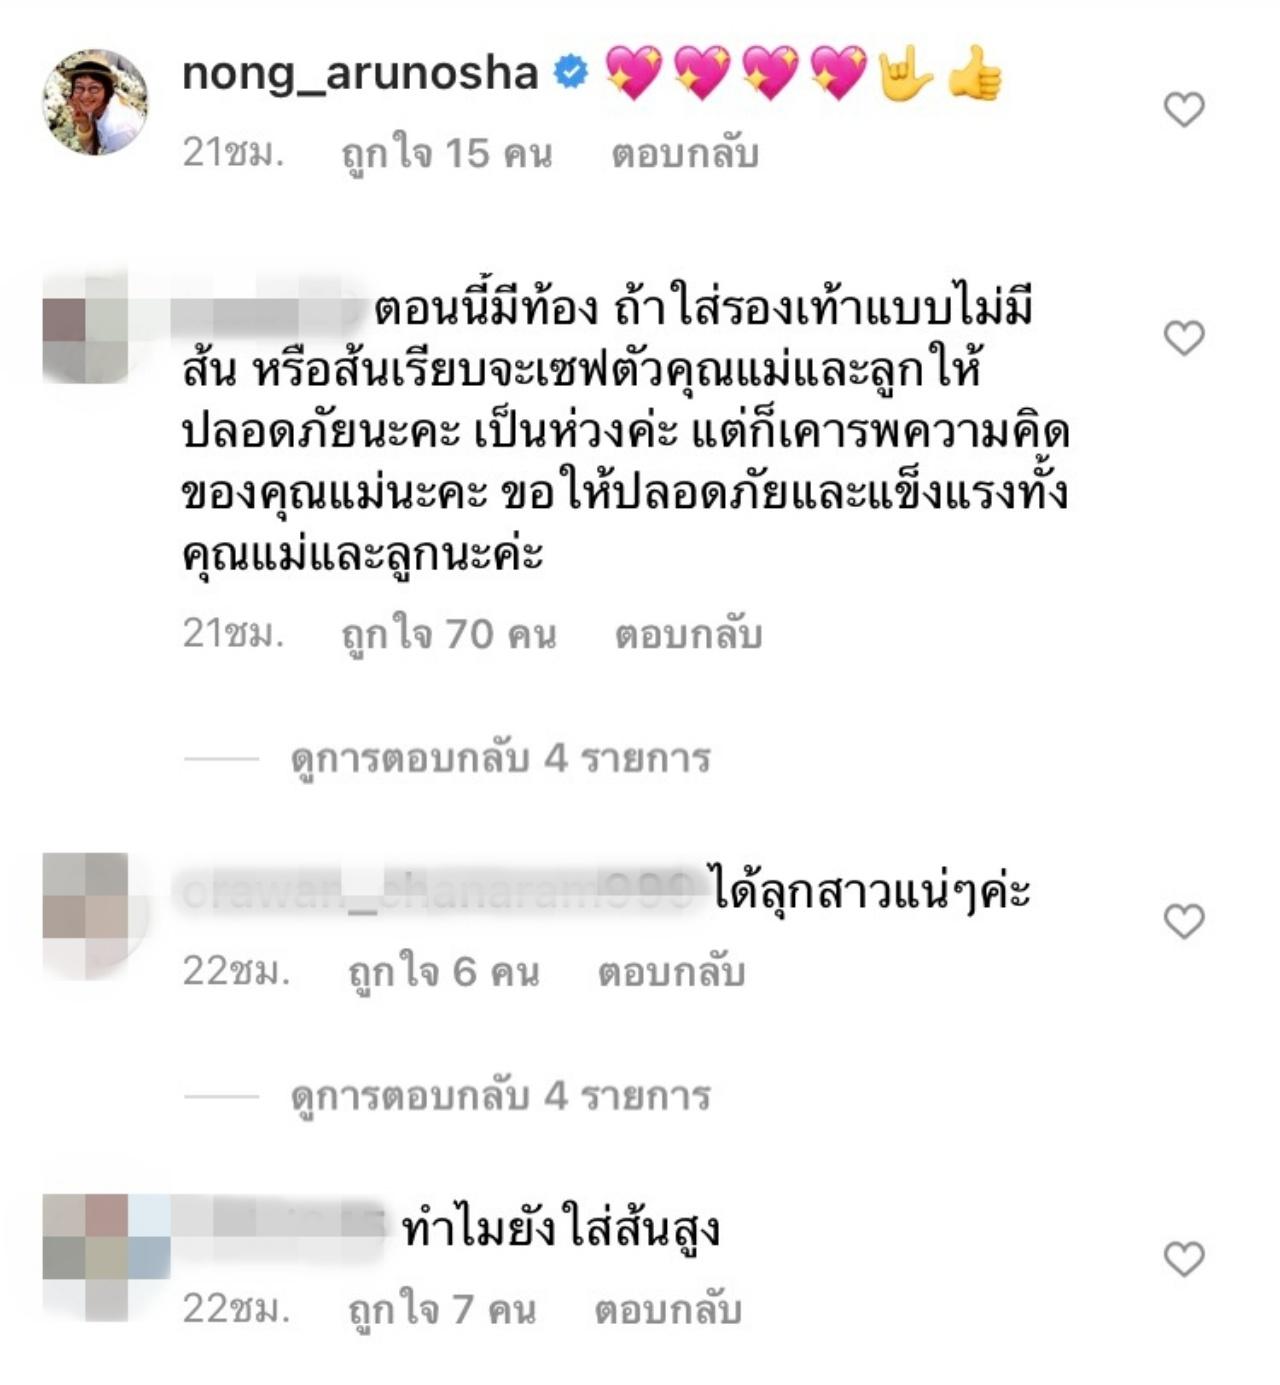The image size is (1280, 1385).
Task: Reply to the ทำไมยังใส่ส้นสูง comment
Action: [668, 1309]
